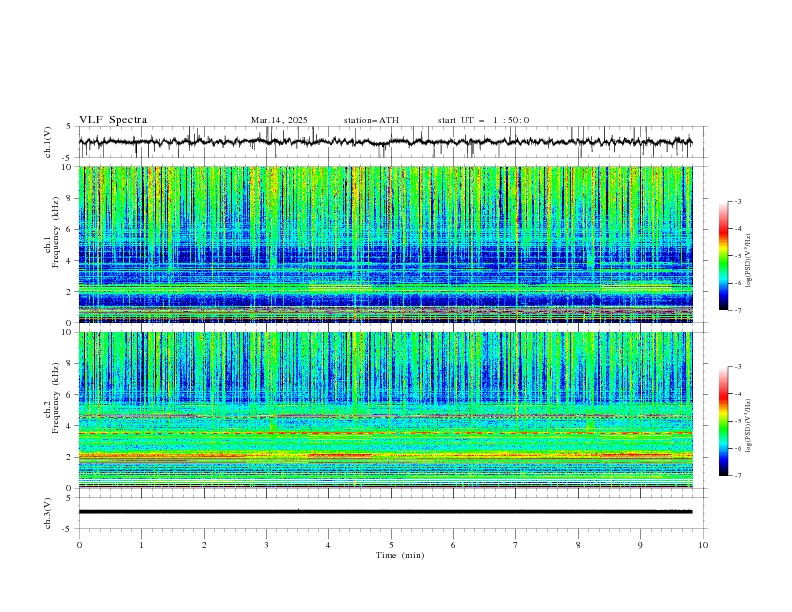
Task: Click the 4 tick label on the Time axis
Action: point(328,545)
